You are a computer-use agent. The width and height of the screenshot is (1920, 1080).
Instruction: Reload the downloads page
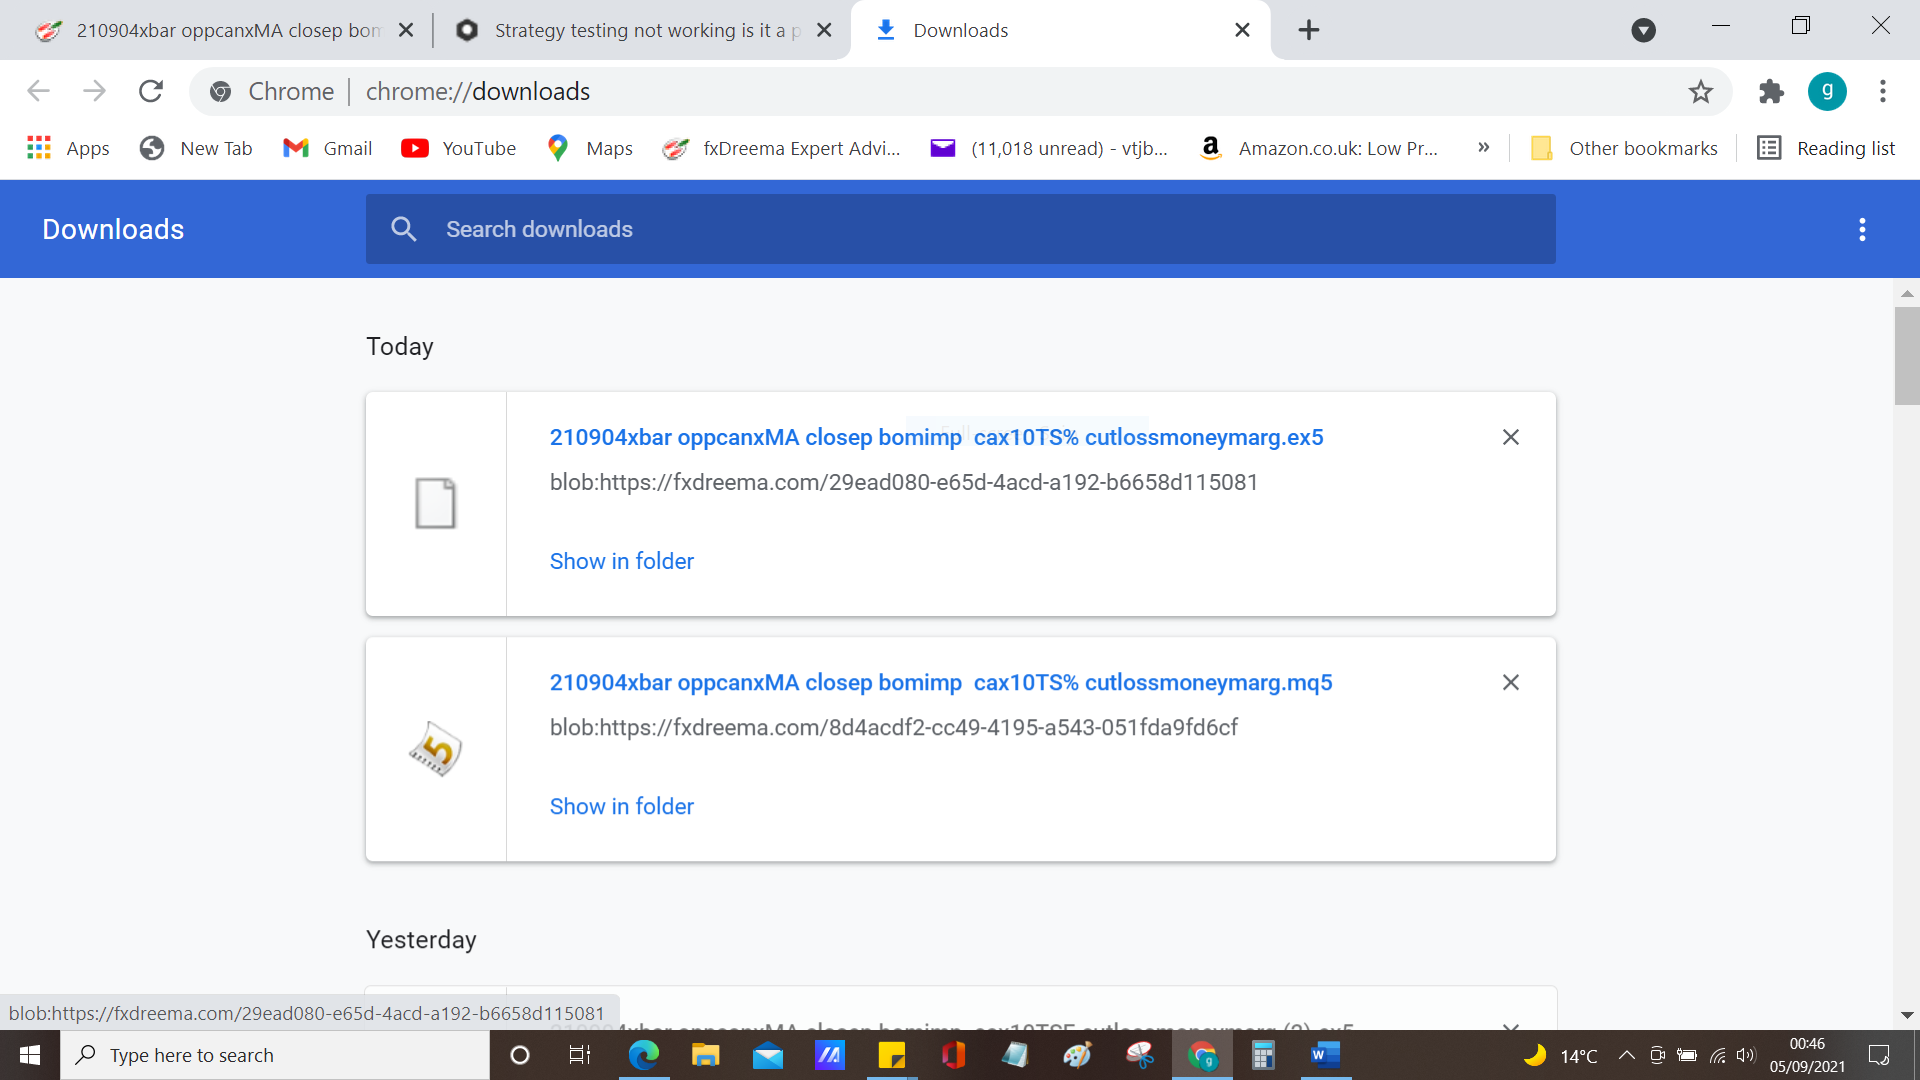click(151, 91)
